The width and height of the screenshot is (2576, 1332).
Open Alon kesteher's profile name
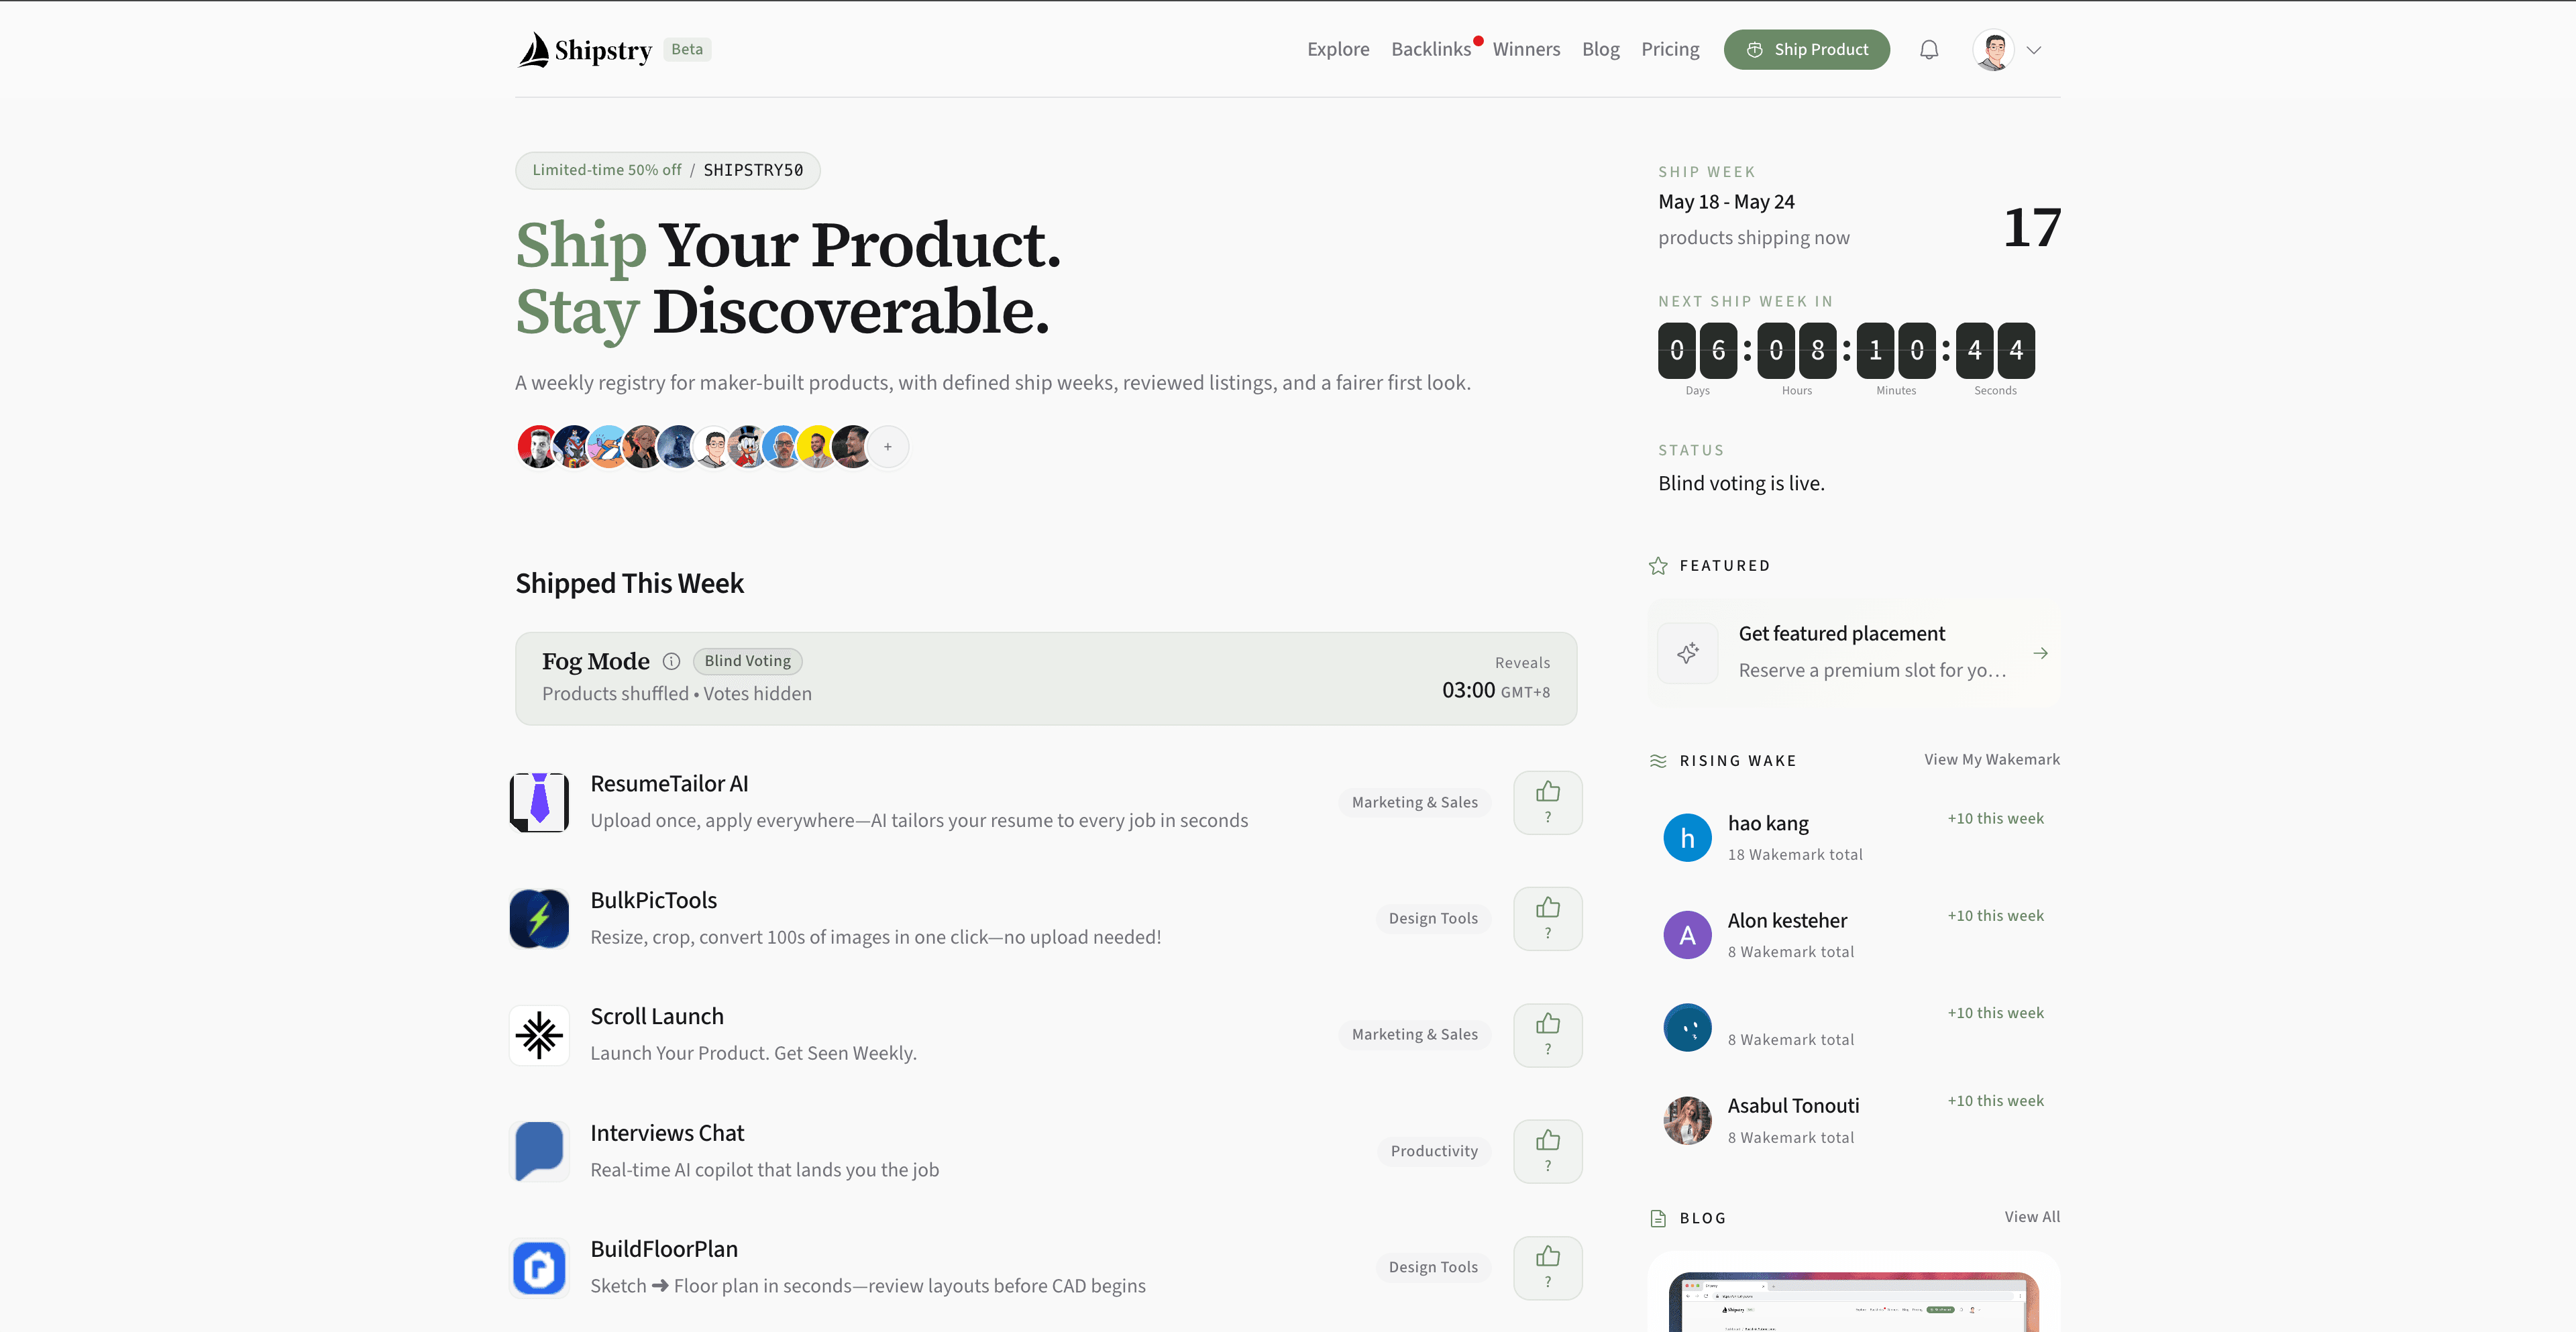[1787, 921]
